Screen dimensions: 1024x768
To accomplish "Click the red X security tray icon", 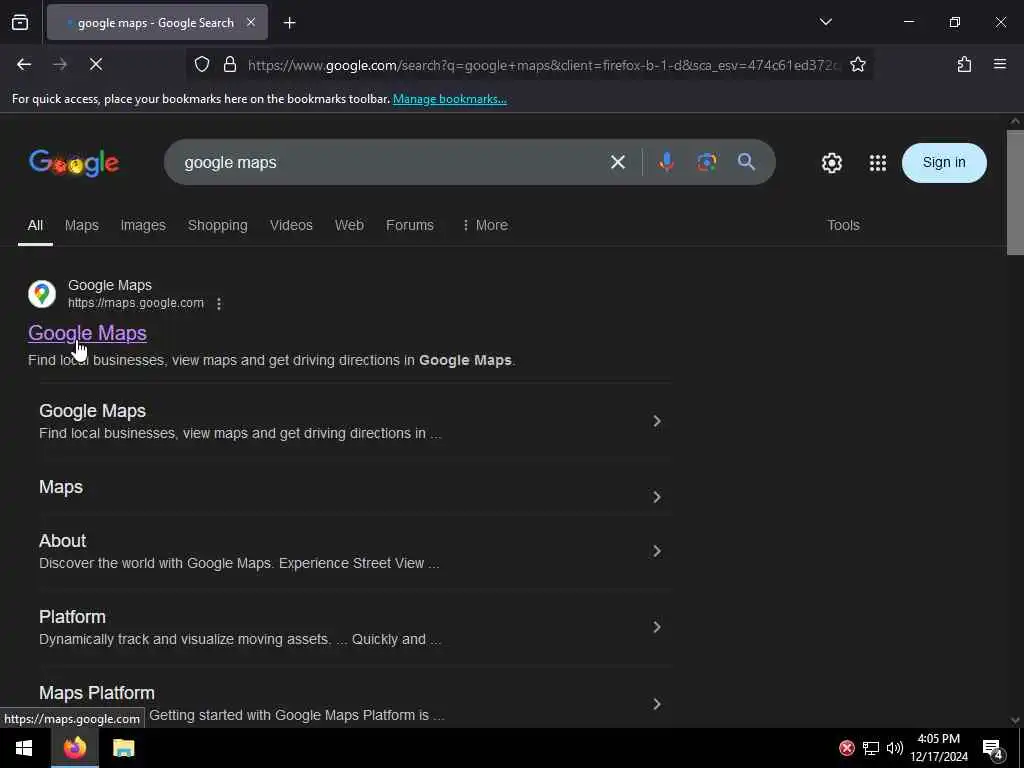I will [846, 748].
